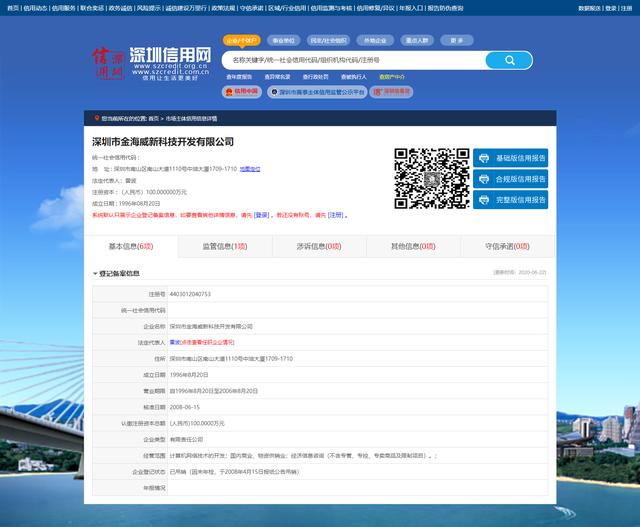Click the company QR code image
Viewport: 640px width, 527px height.
click(431, 178)
